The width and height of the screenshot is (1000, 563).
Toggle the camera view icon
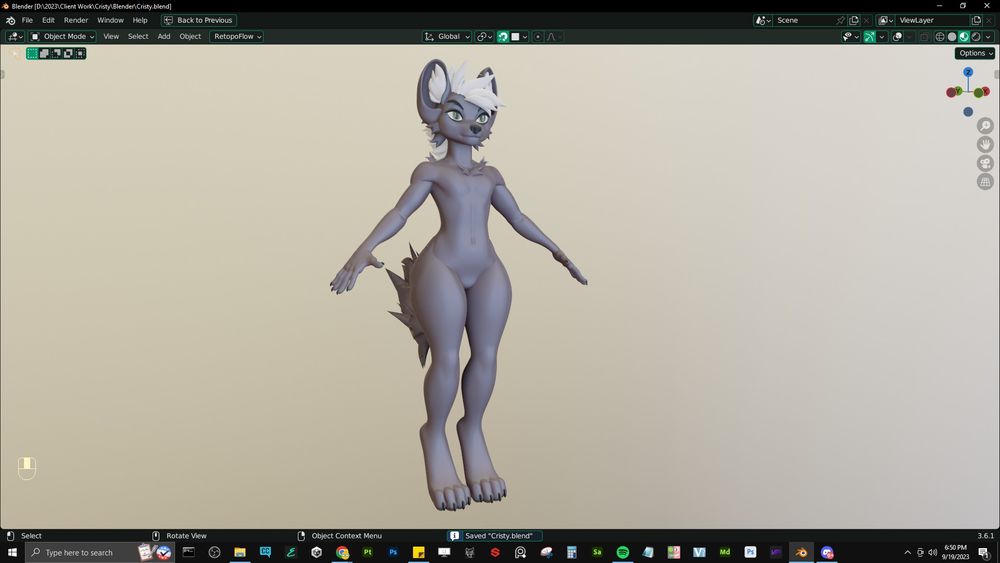(x=985, y=163)
